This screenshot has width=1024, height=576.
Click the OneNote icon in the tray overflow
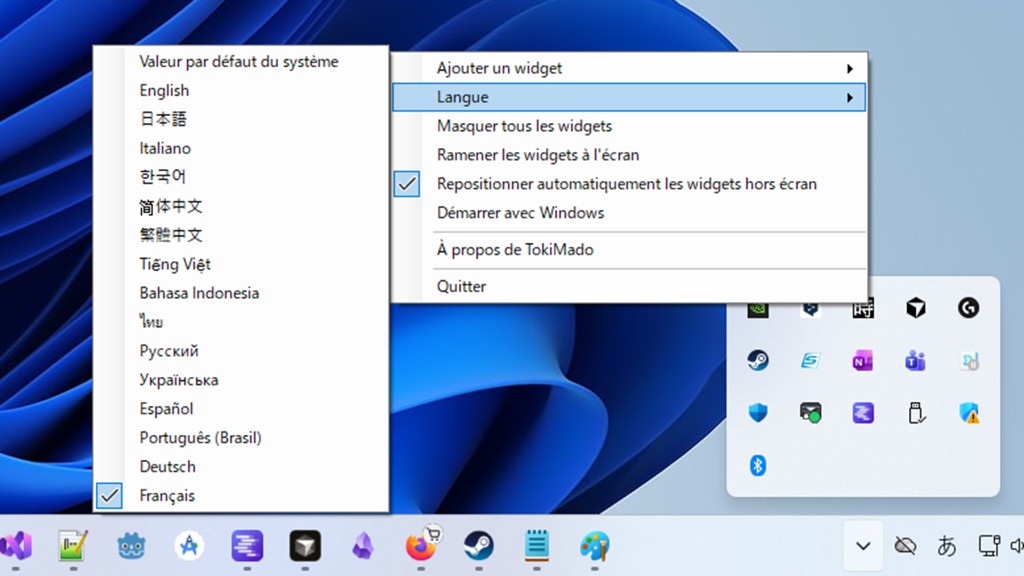pyautogui.click(x=863, y=360)
